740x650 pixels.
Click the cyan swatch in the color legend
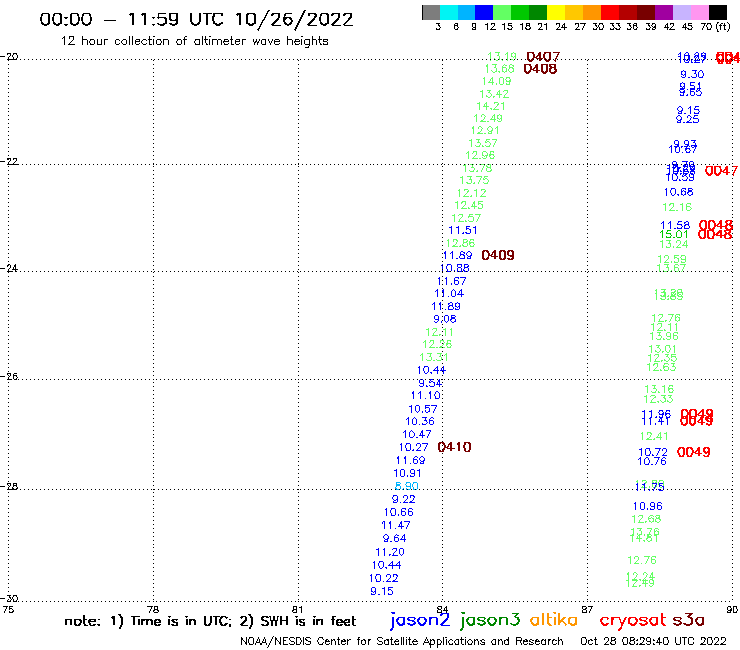click(x=449, y=12)
